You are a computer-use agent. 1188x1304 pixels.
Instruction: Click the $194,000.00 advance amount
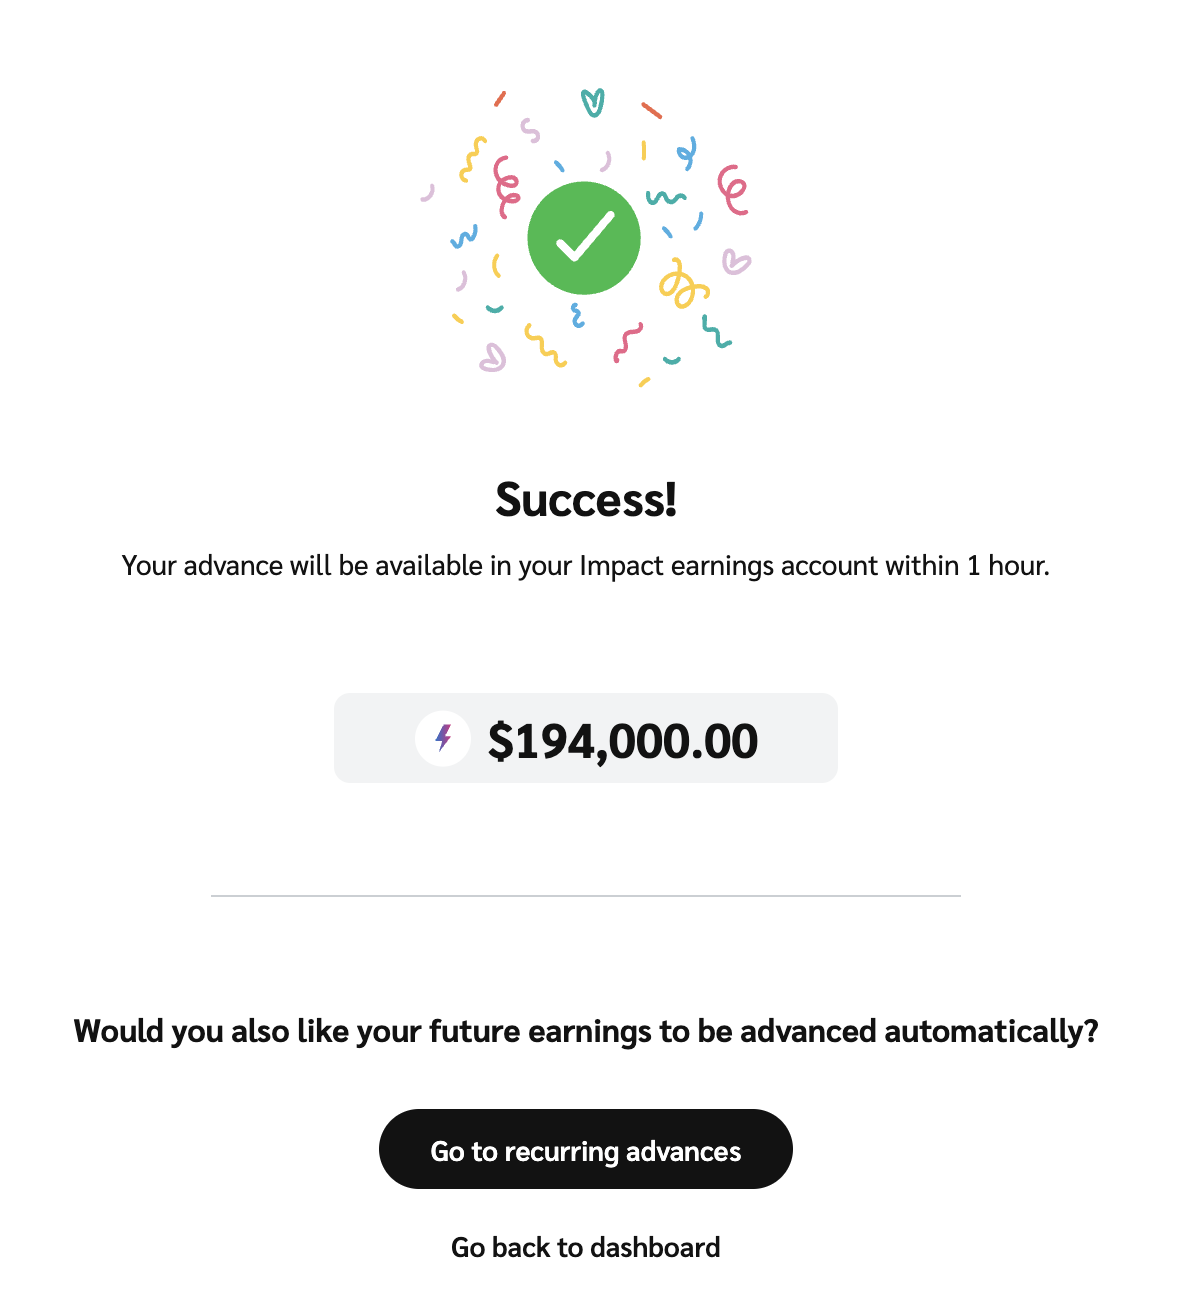[622, 741]
